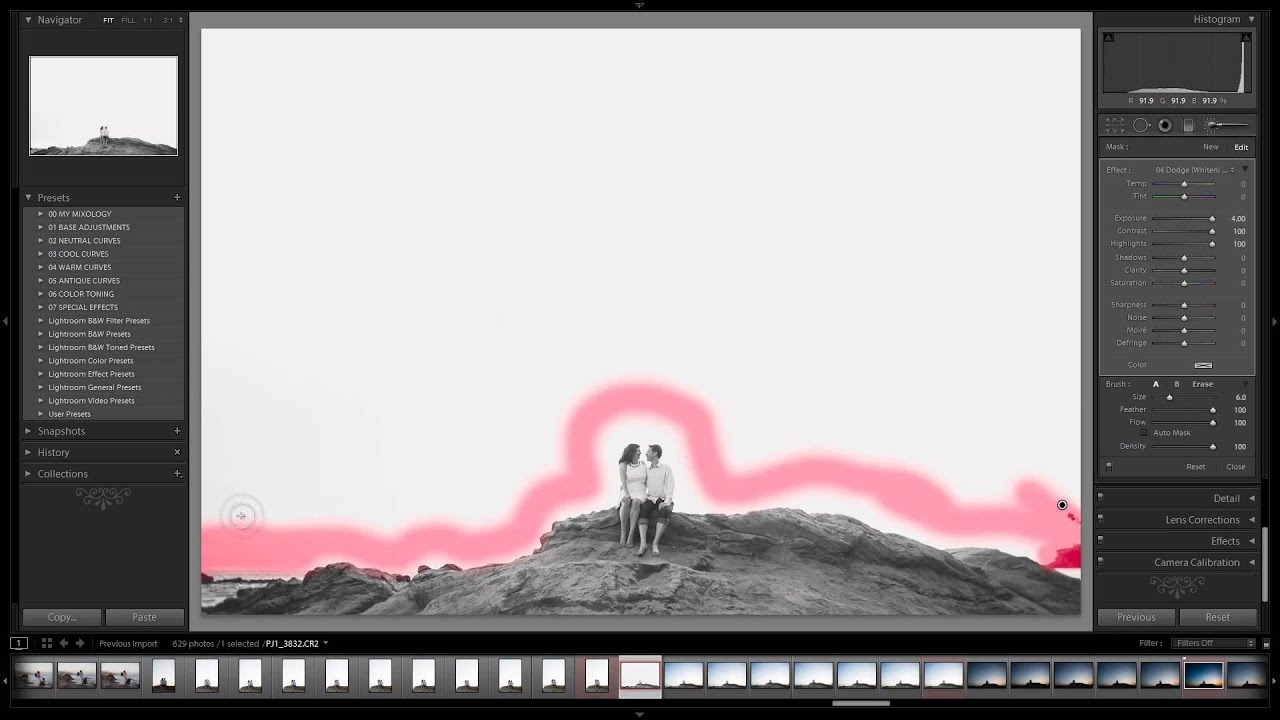Screen dimensions: 1280x720
Task: Toggle the Detail panel switch
Action: point(1100,496)
